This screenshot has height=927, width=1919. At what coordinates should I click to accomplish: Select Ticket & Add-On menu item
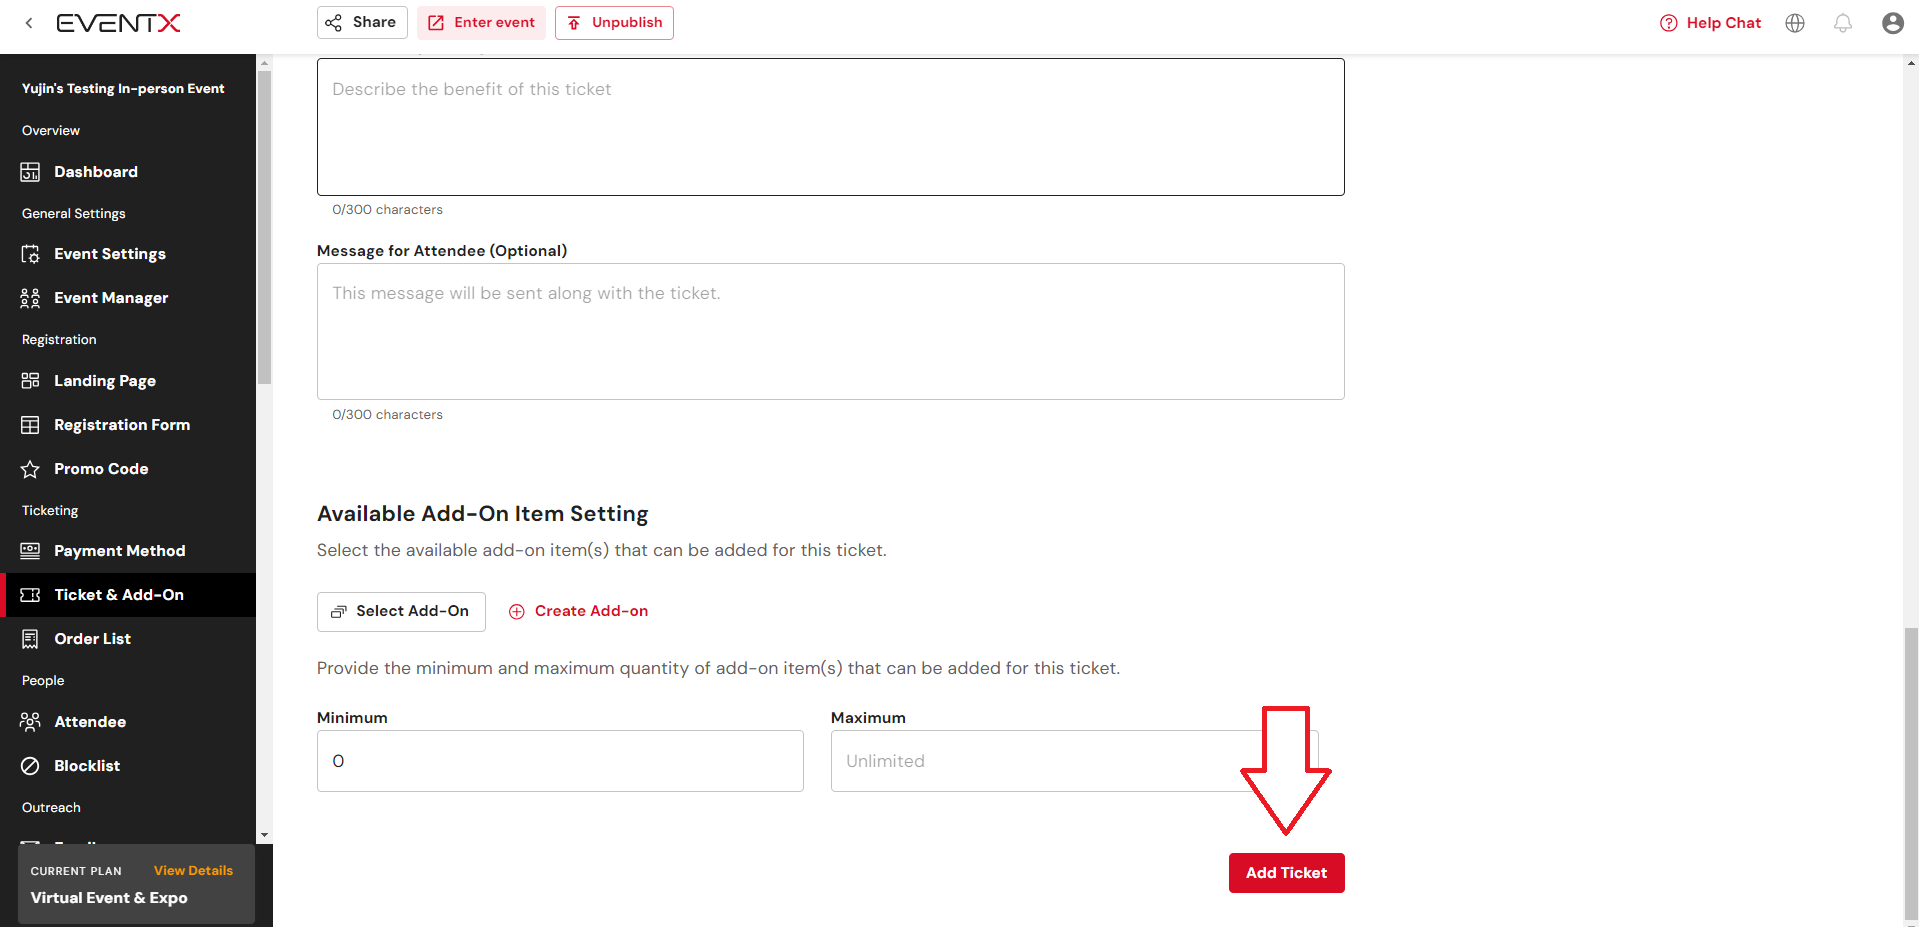128,595
